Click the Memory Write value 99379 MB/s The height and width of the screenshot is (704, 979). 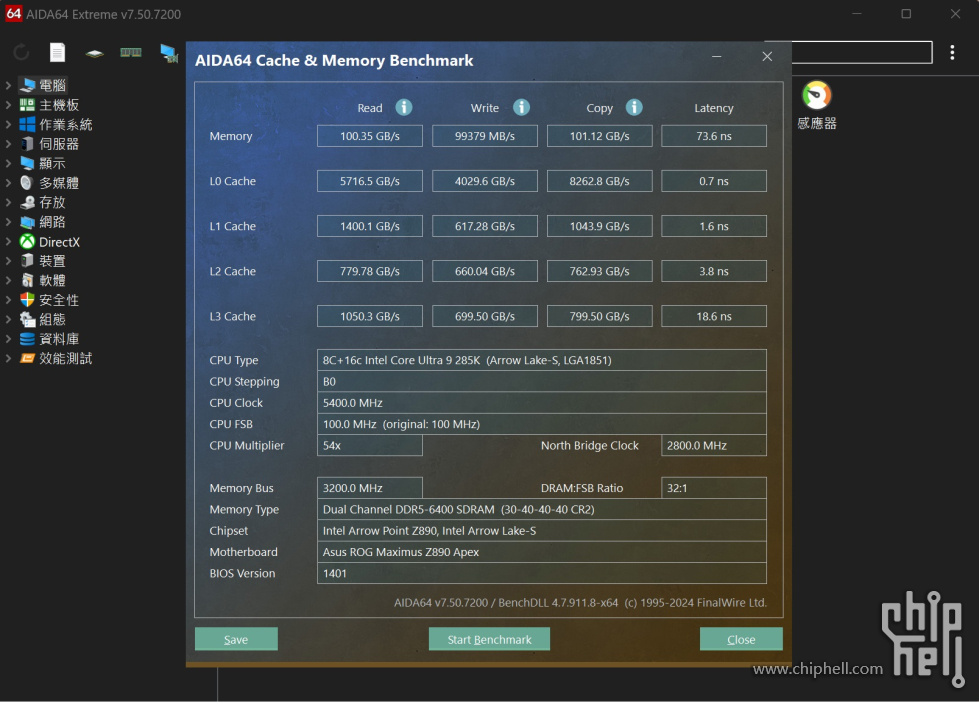[x=485, y=136]
